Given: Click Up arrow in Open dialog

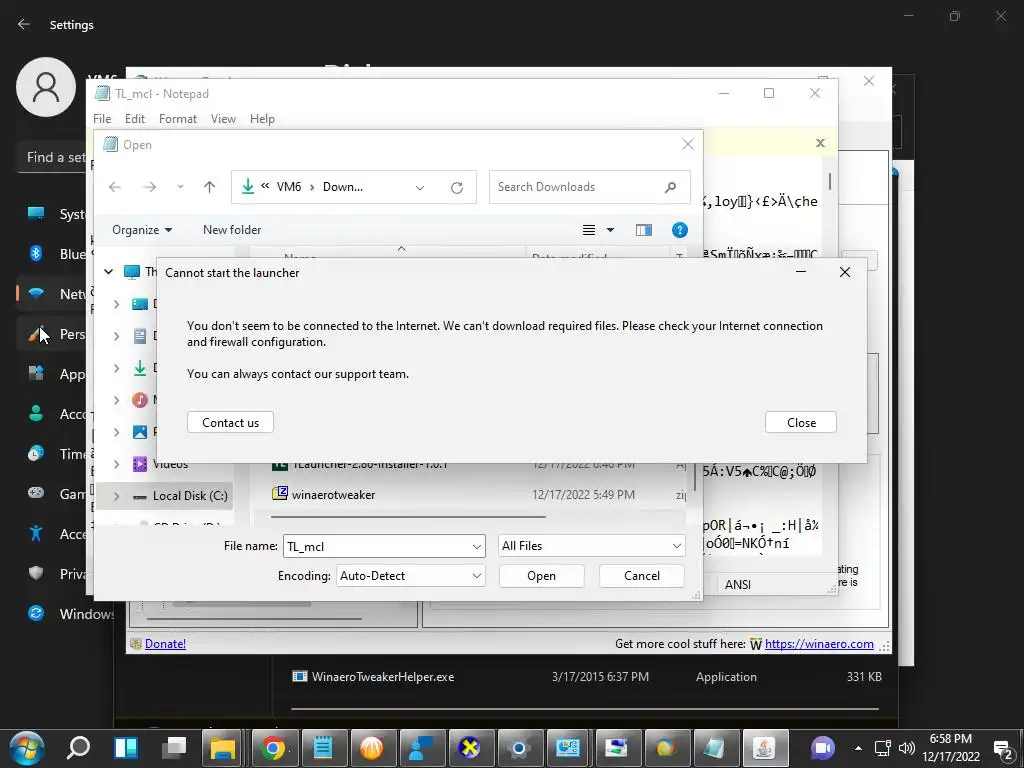Looking at the screenshot, I should point(209,187).
